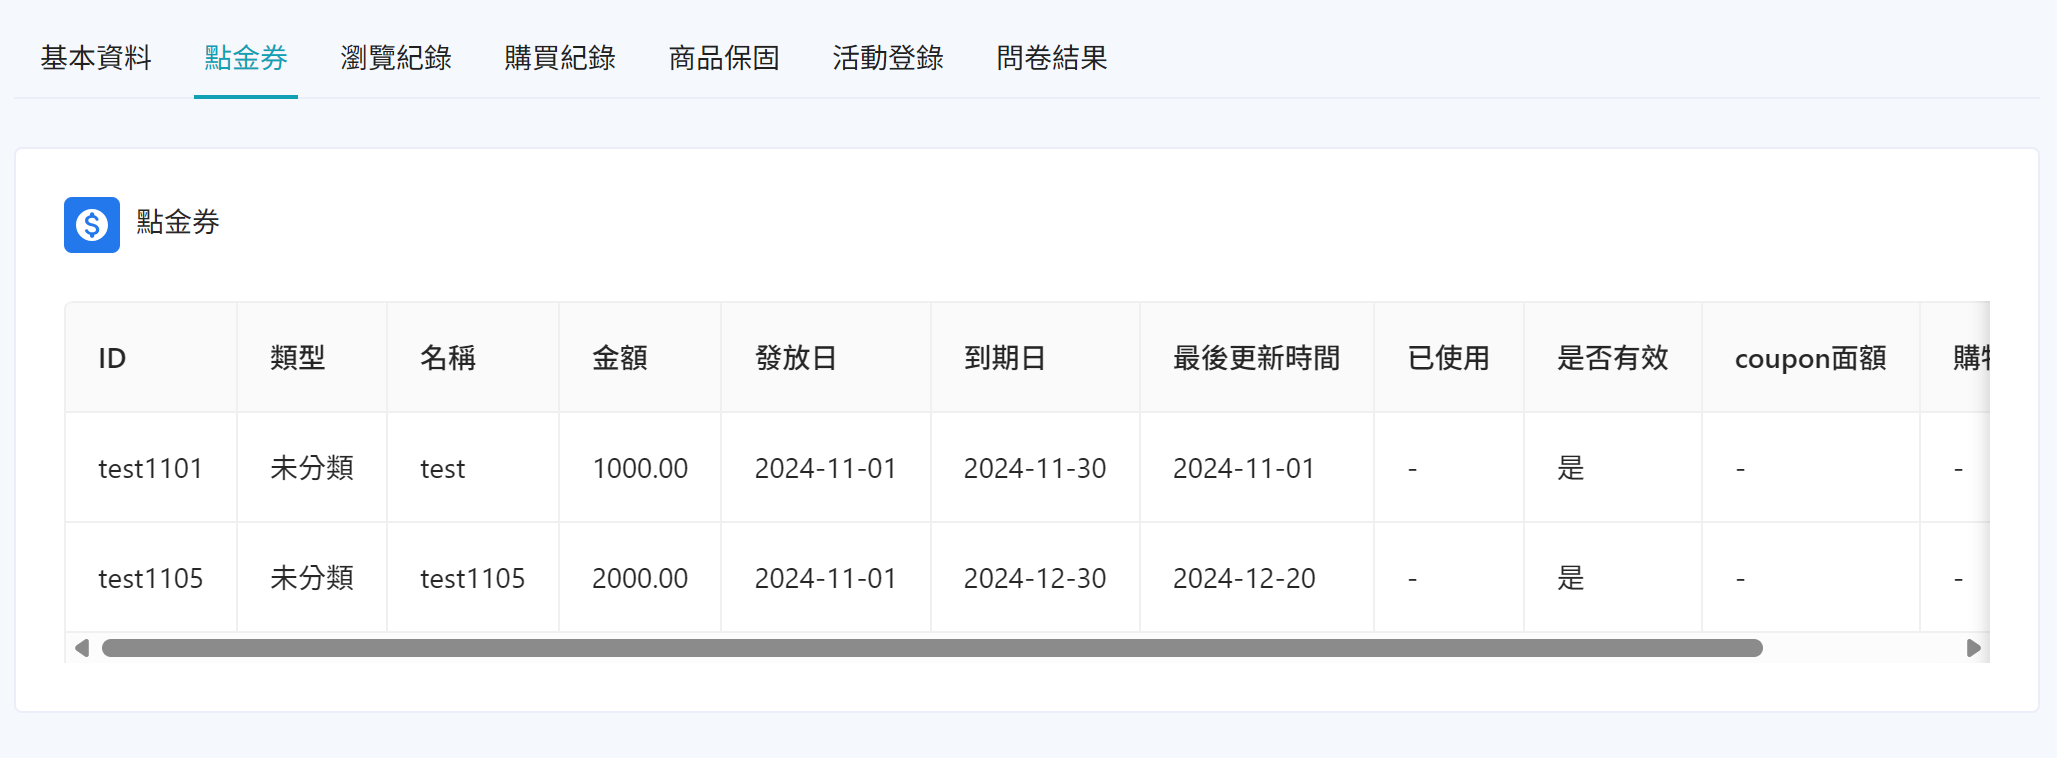This screenshot has height=758, width=2057.
Task: Click the coupon面額 column header
Action: coord(1810,358)
